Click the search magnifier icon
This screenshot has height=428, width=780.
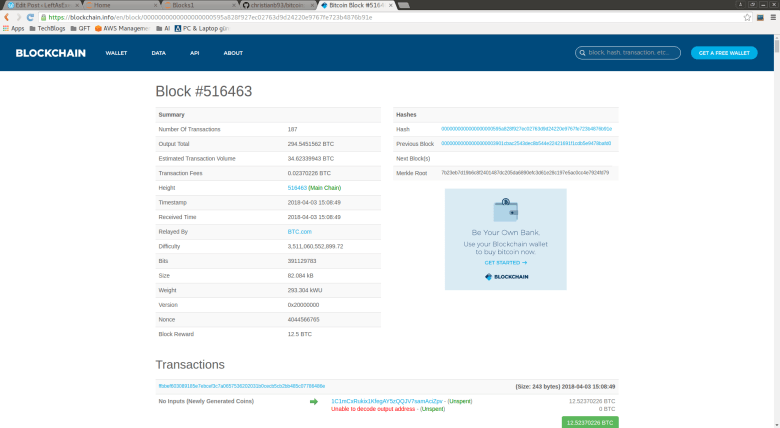[582, 52]
